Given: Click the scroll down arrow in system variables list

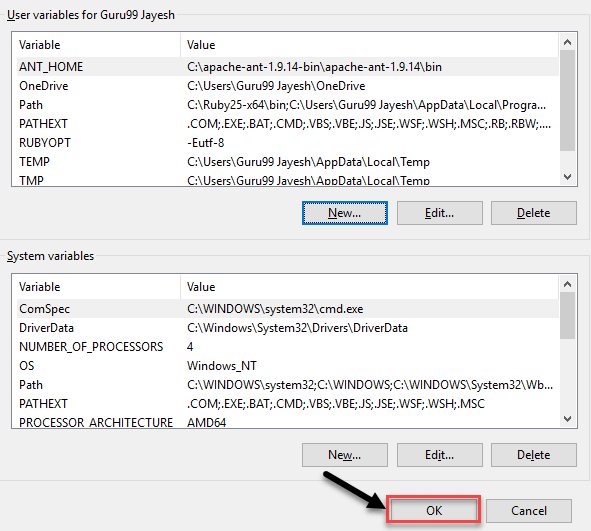Looking at the screenshot, I should [567, 418].
